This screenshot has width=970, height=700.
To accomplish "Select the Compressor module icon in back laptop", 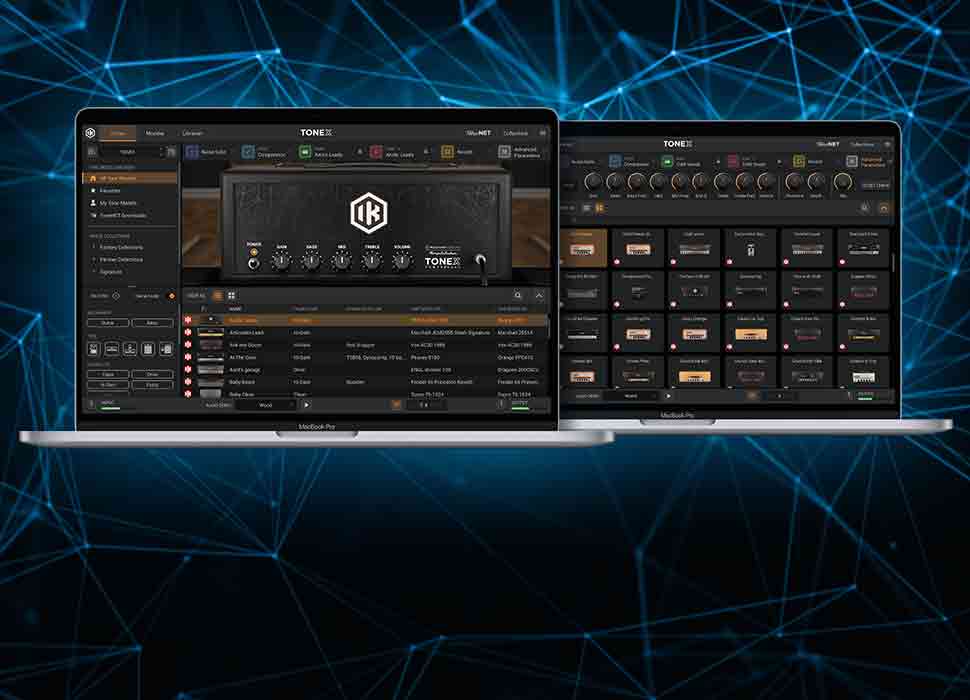I will click(x=614, y=161).
